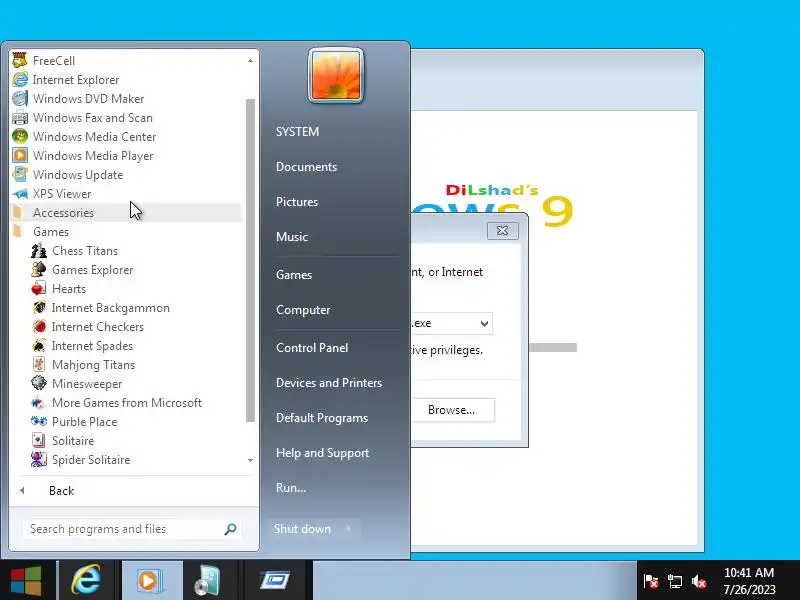This screenshot has height=600, width=800.
Task: Open Internet Explorer from the taskbar
Action: click(86, 580)
